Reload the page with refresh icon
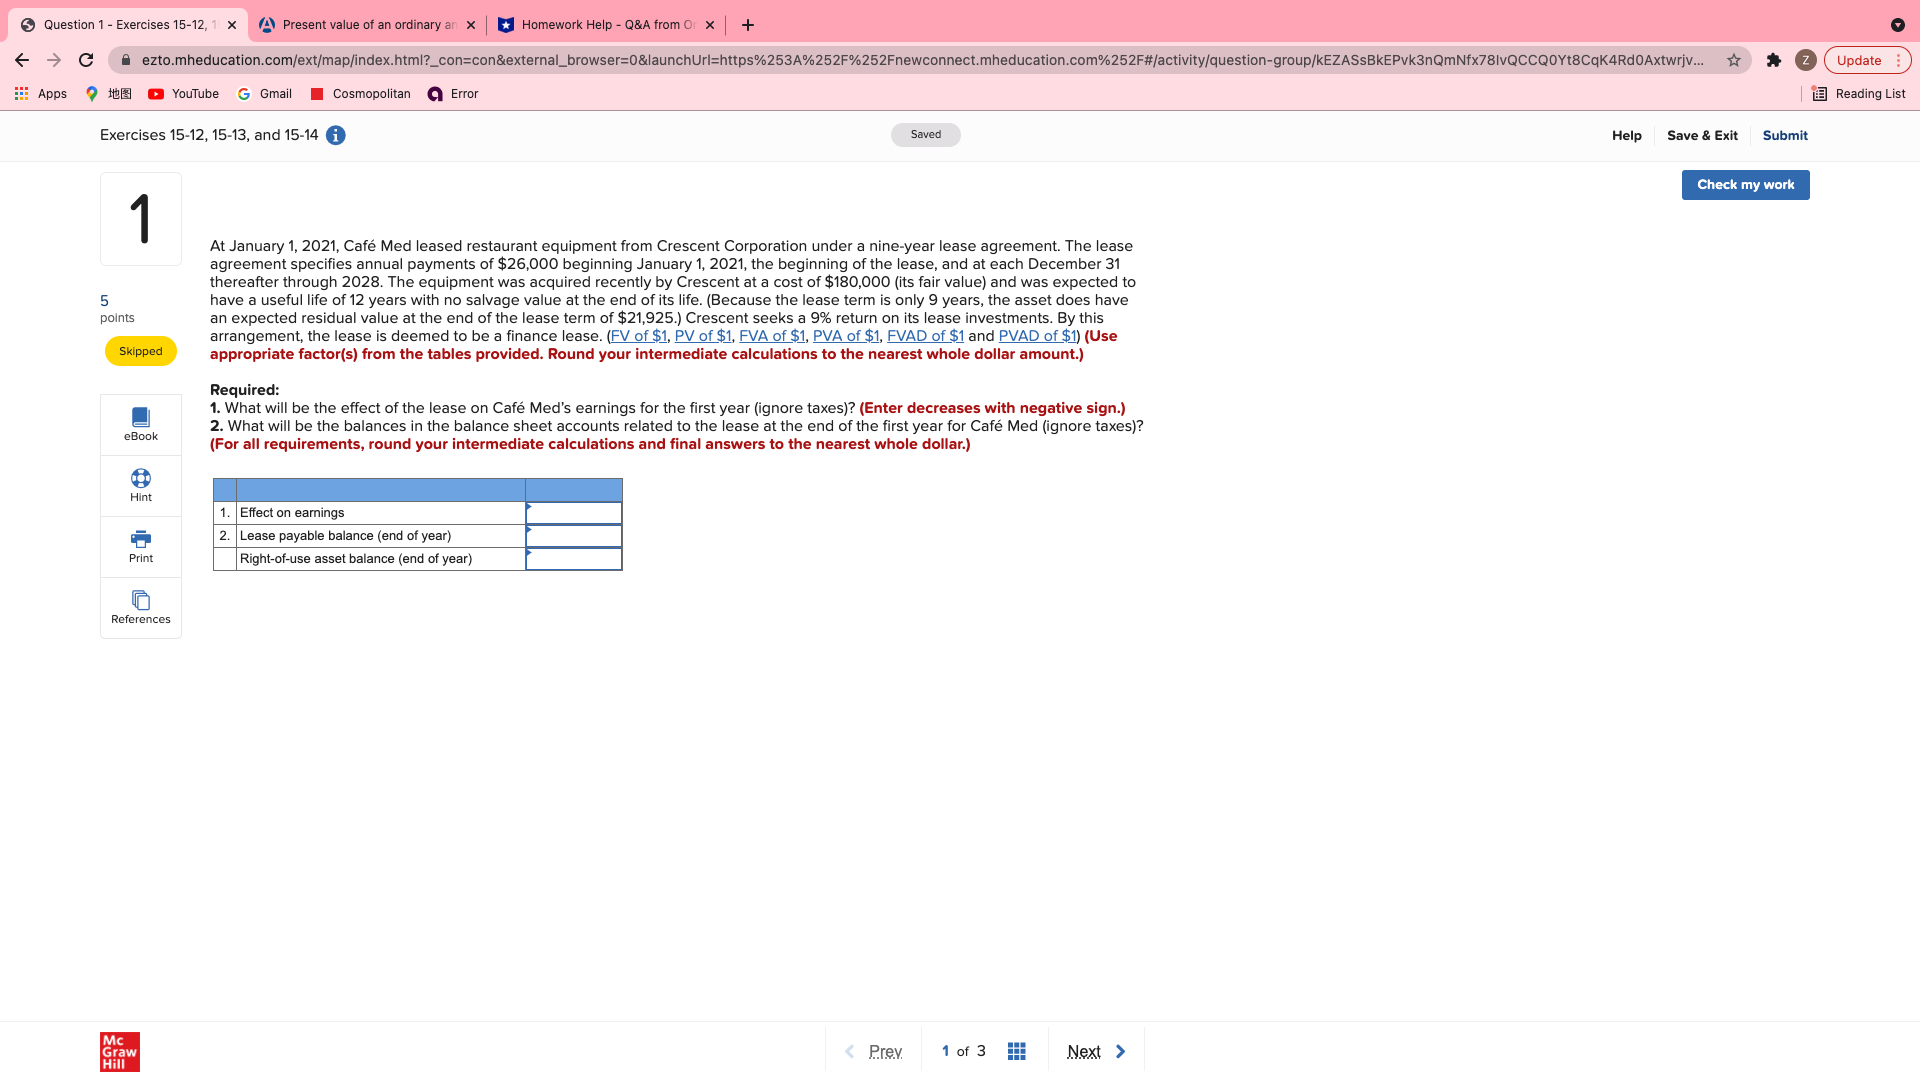This screenshot has height=1080, width=1920. (x=86, y=60)
